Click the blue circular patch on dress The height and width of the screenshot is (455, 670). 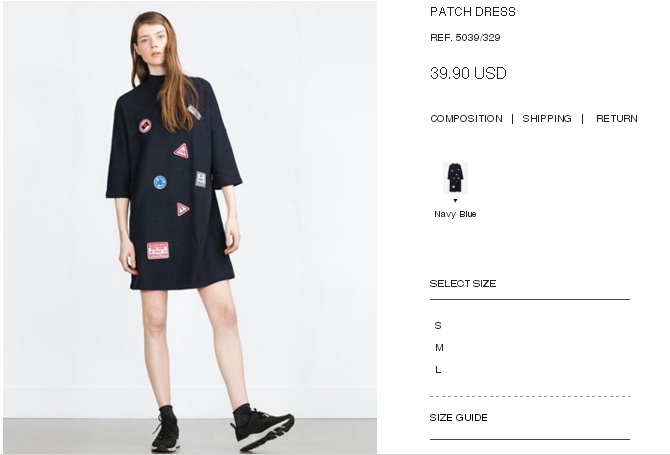click(160, 182)
